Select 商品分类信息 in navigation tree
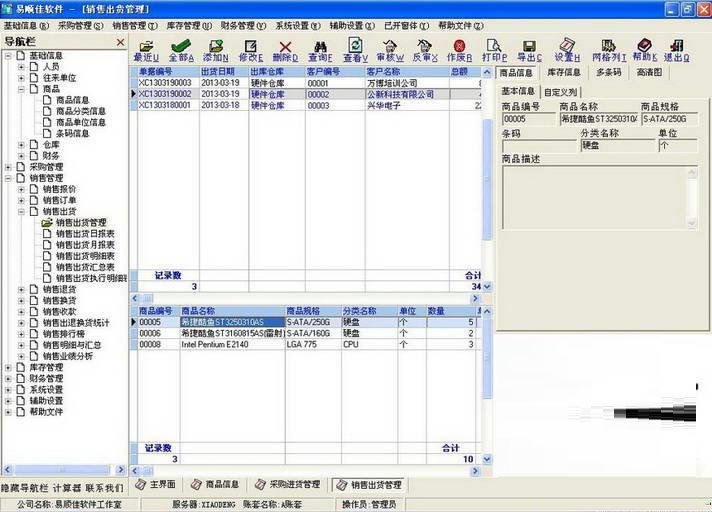Image resolution: width=712 pixels, height=512 pixels. click(80, 111)
